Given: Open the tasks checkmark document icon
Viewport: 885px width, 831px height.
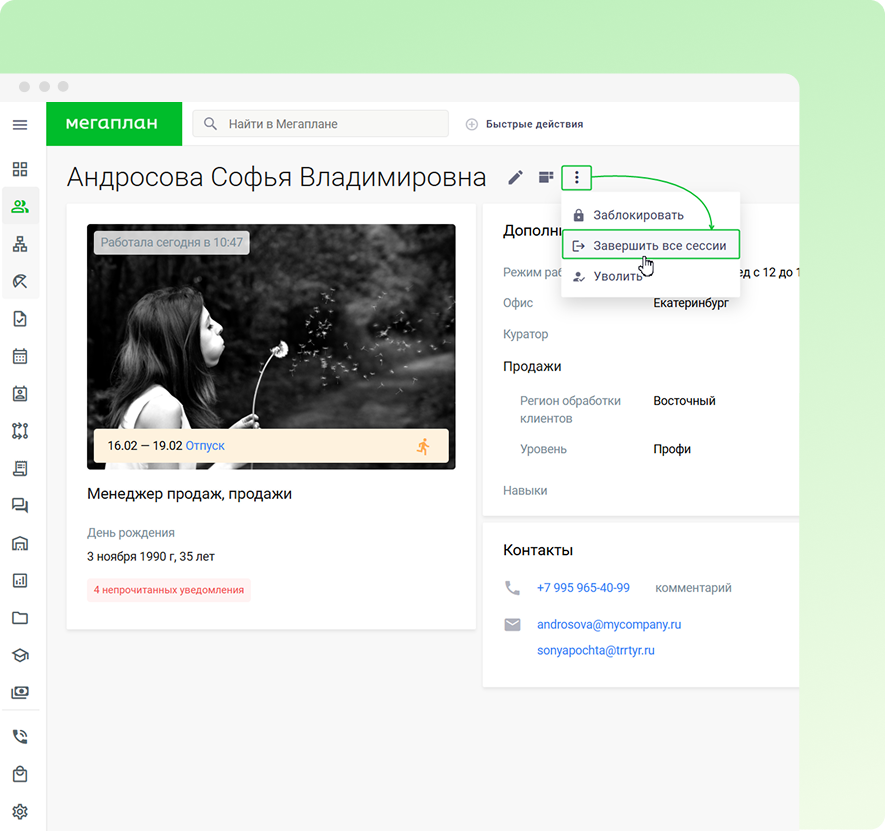Looking at the screenshot, I should tap(20, 319).
